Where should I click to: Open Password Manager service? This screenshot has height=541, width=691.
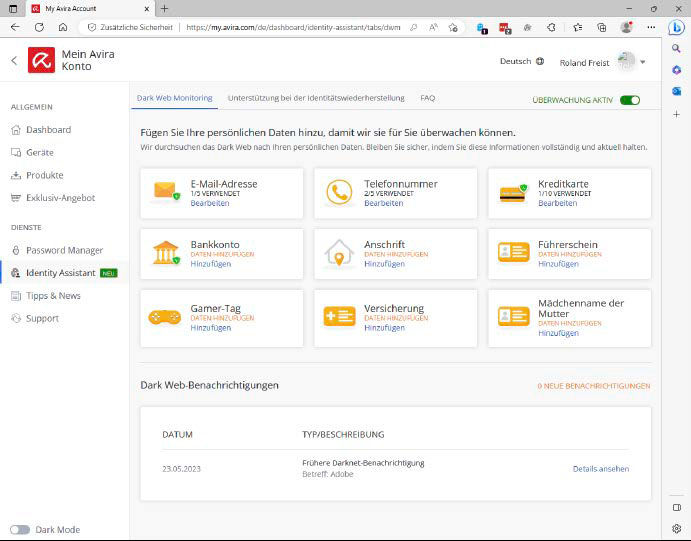64,250
